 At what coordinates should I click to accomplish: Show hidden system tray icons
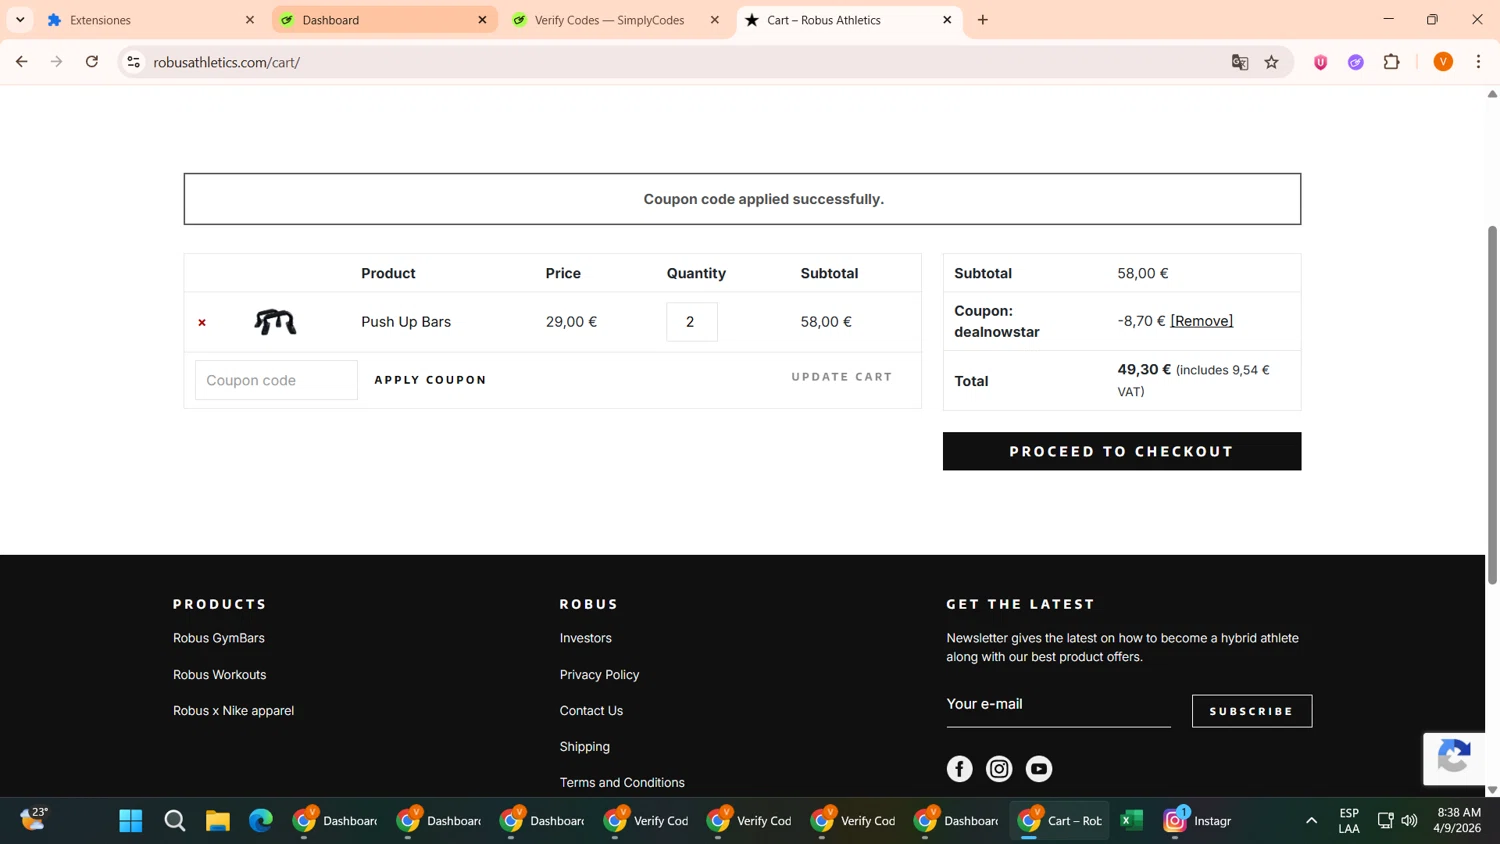click(1311, 821)
